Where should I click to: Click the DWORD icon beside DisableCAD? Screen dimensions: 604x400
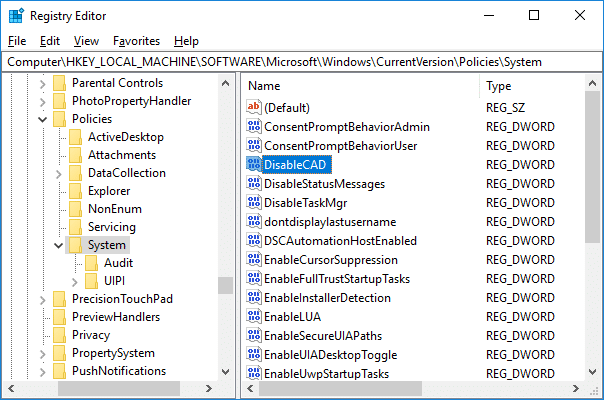tap(253, 165)
